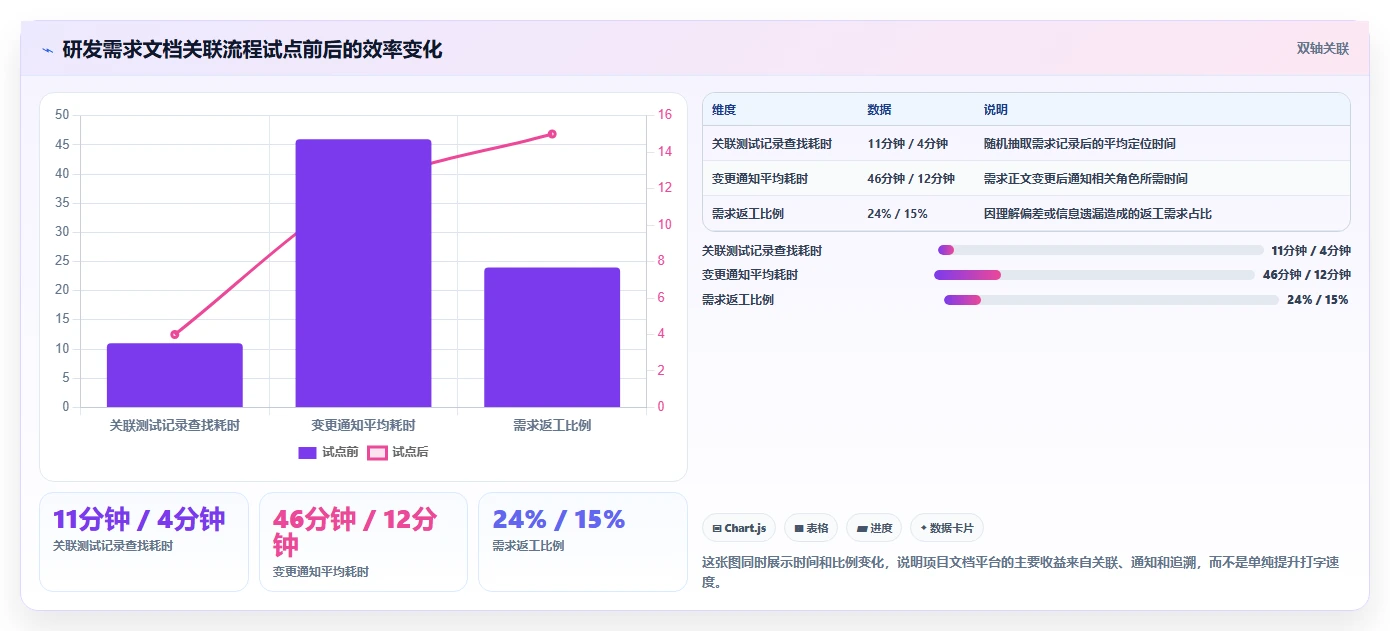Click the line point above the first bar
Image resolution: width=1390 pixels, height=631 pixels.
[x=175, y=334]
